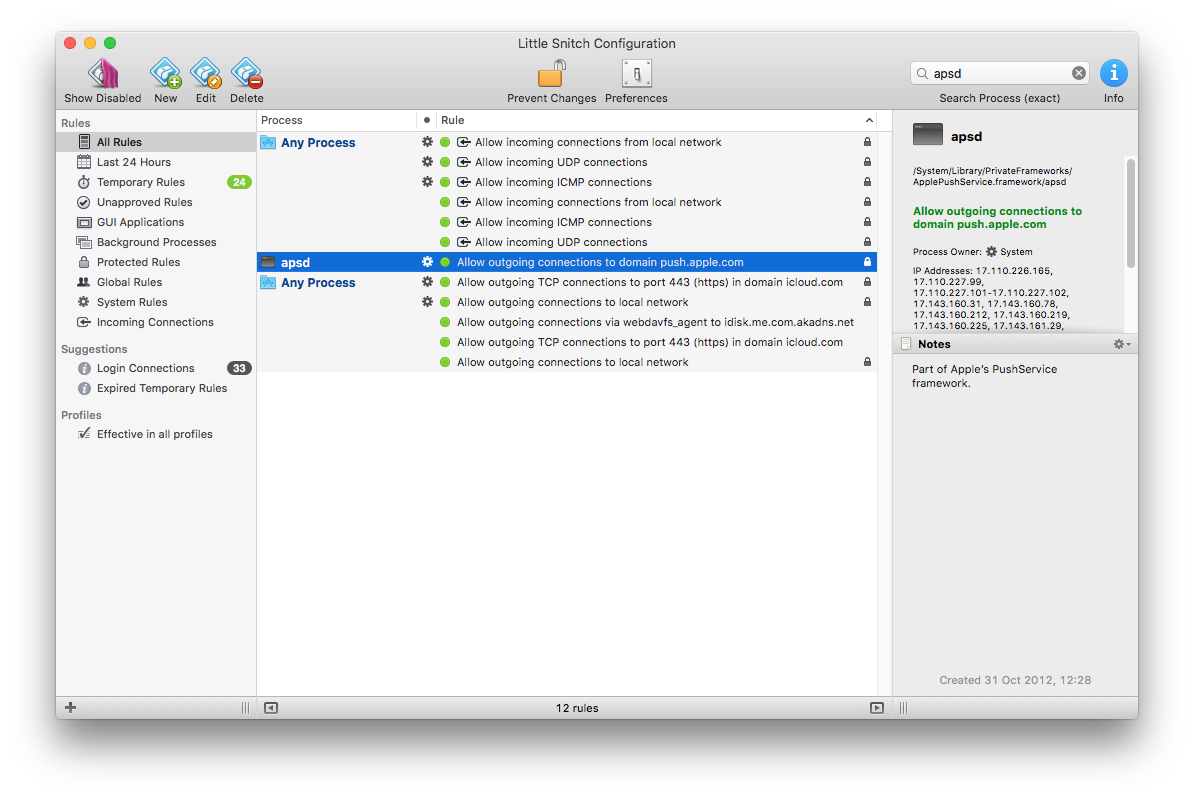Sort by Process column header
The width and height of the screenshot is (1194, 799).
pyautogui.click(x=337, y=120)
